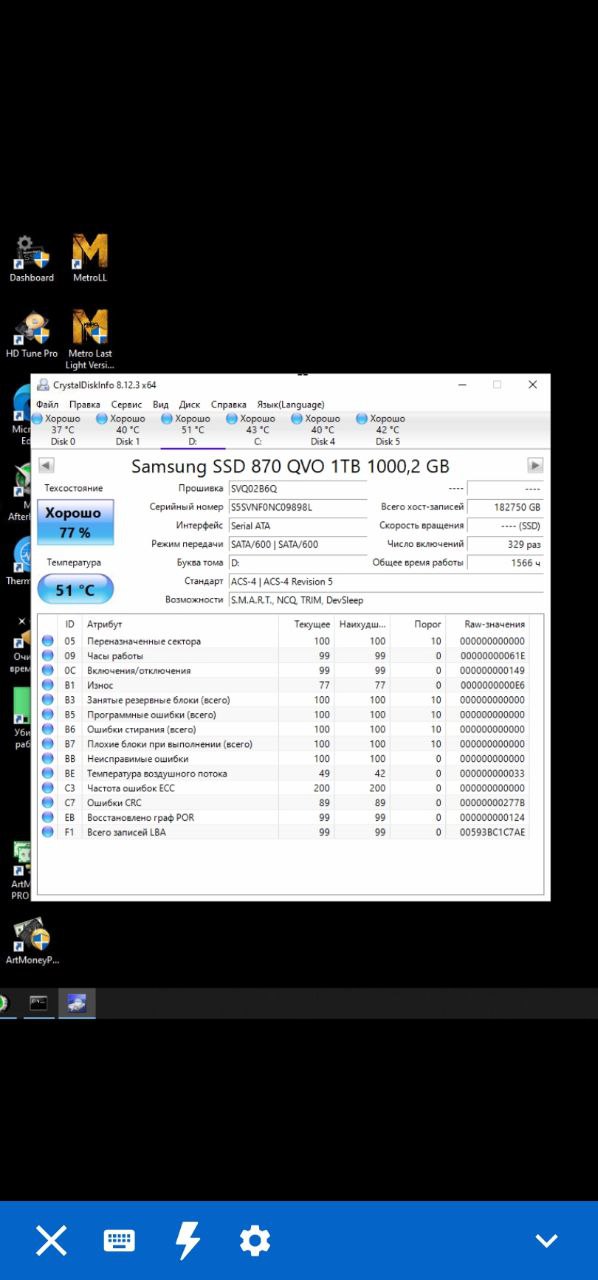
Task: Click the Число включений 329 раз field
Action: tap(505, 544)
